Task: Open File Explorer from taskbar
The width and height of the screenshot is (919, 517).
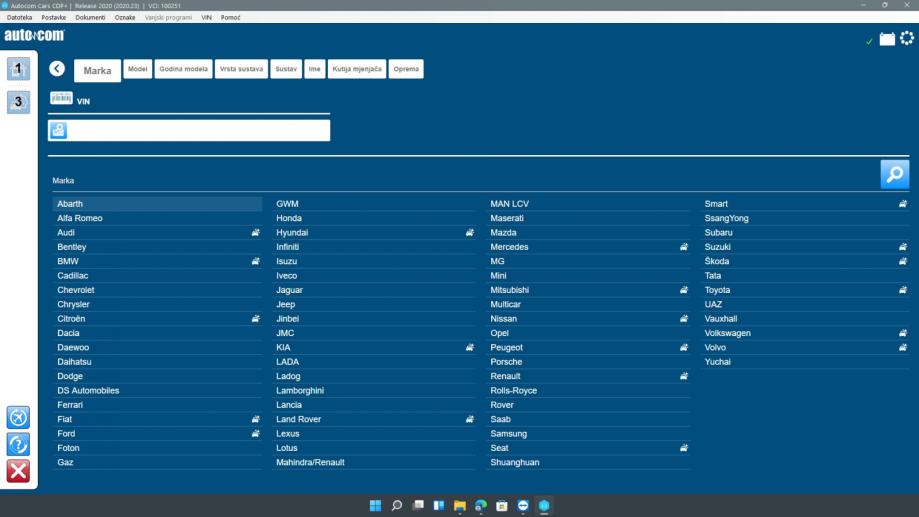Action: 460,505
